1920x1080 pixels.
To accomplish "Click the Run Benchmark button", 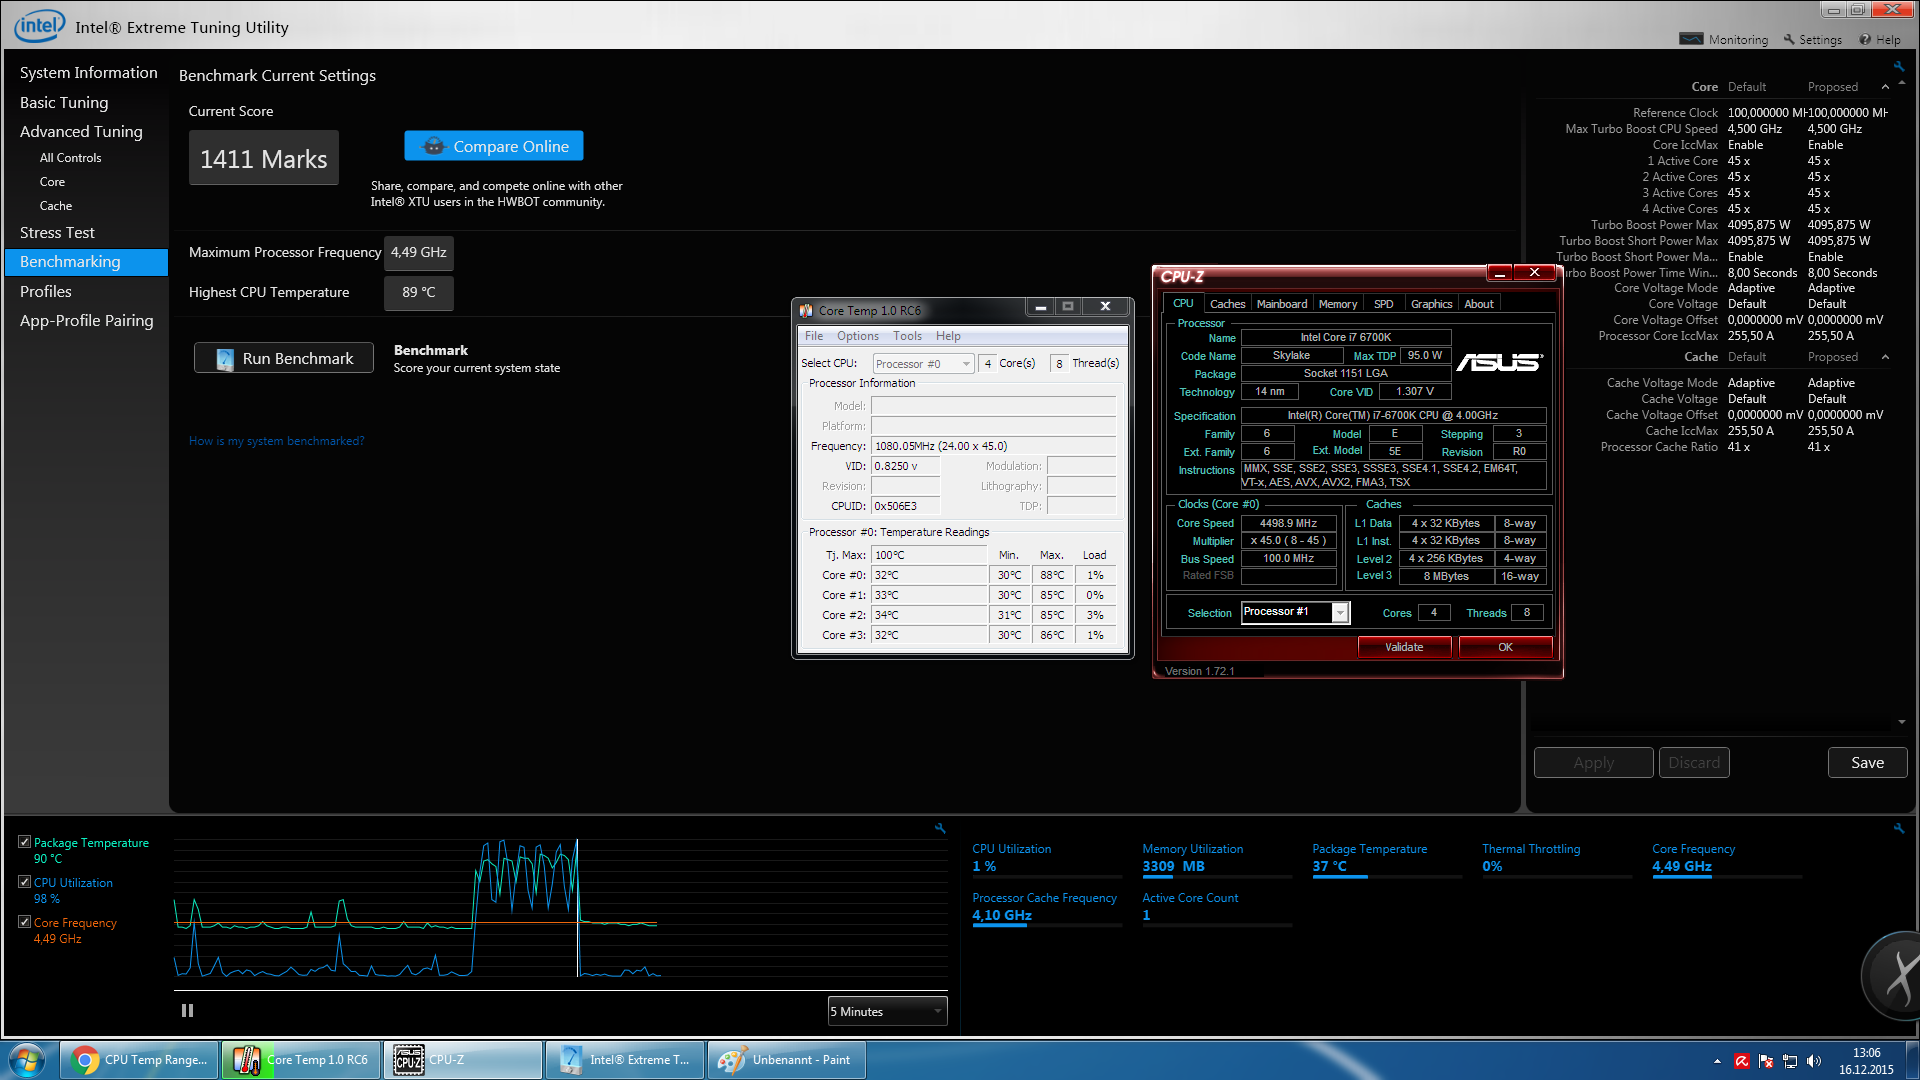I will click(284, 358).
